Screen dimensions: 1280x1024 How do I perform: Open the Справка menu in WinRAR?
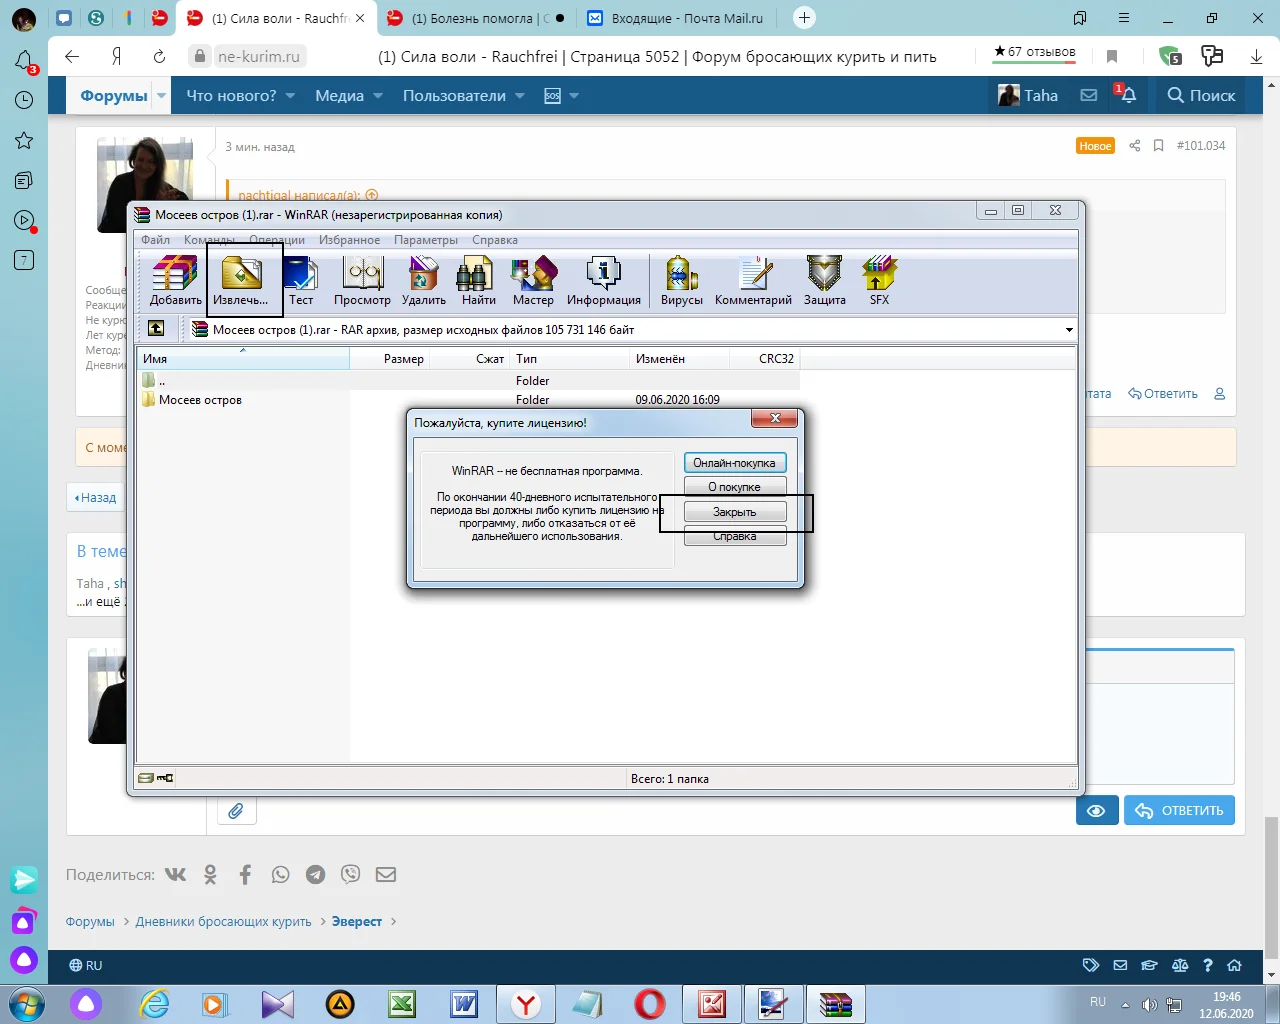pos(495,240)
